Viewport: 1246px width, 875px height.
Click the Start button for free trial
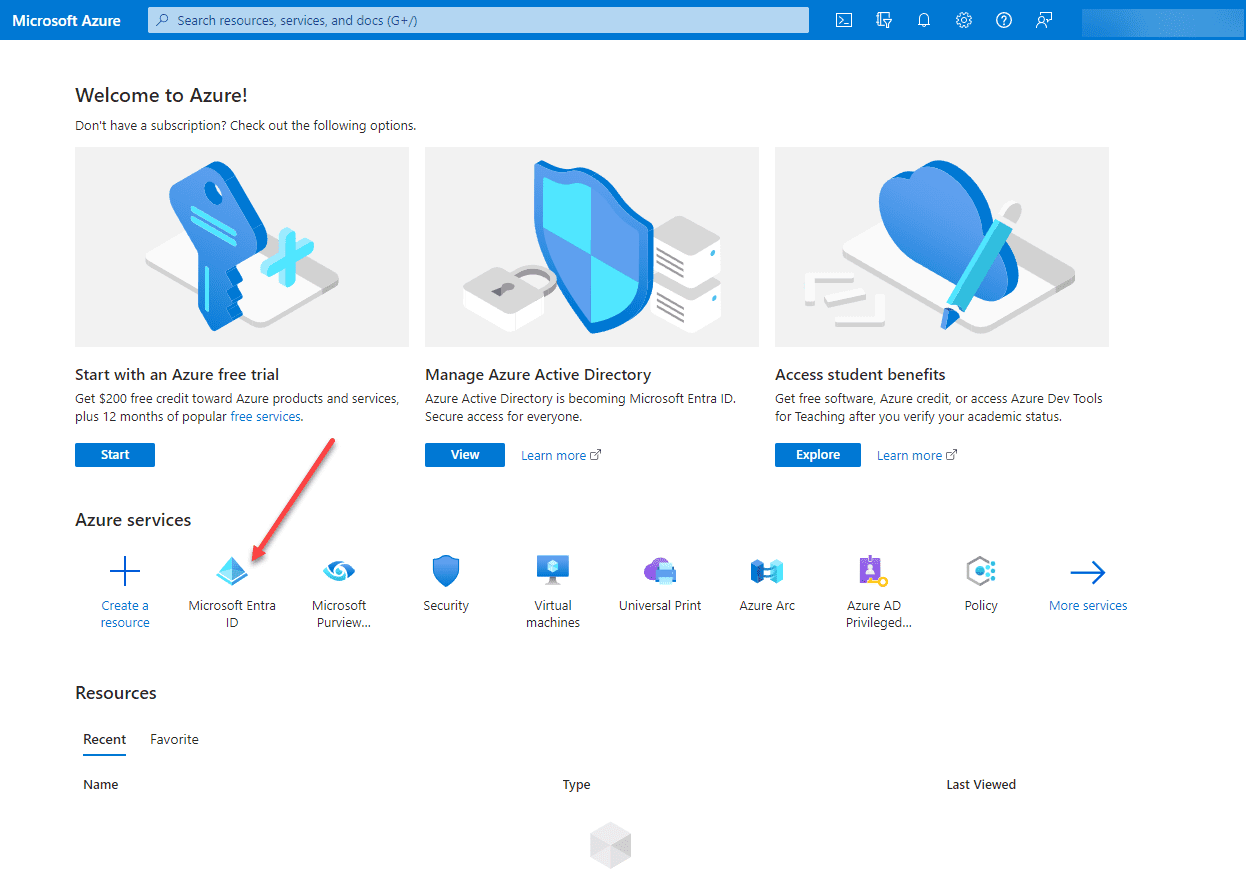(115, 455)
